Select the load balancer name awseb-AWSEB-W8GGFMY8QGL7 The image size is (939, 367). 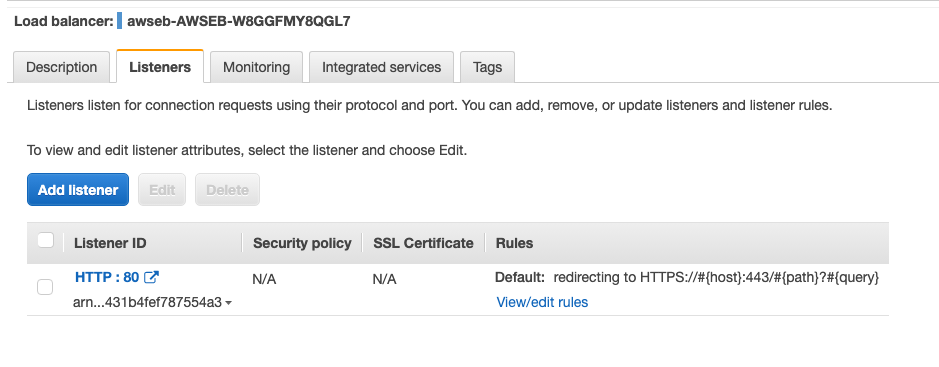(238, 21)
